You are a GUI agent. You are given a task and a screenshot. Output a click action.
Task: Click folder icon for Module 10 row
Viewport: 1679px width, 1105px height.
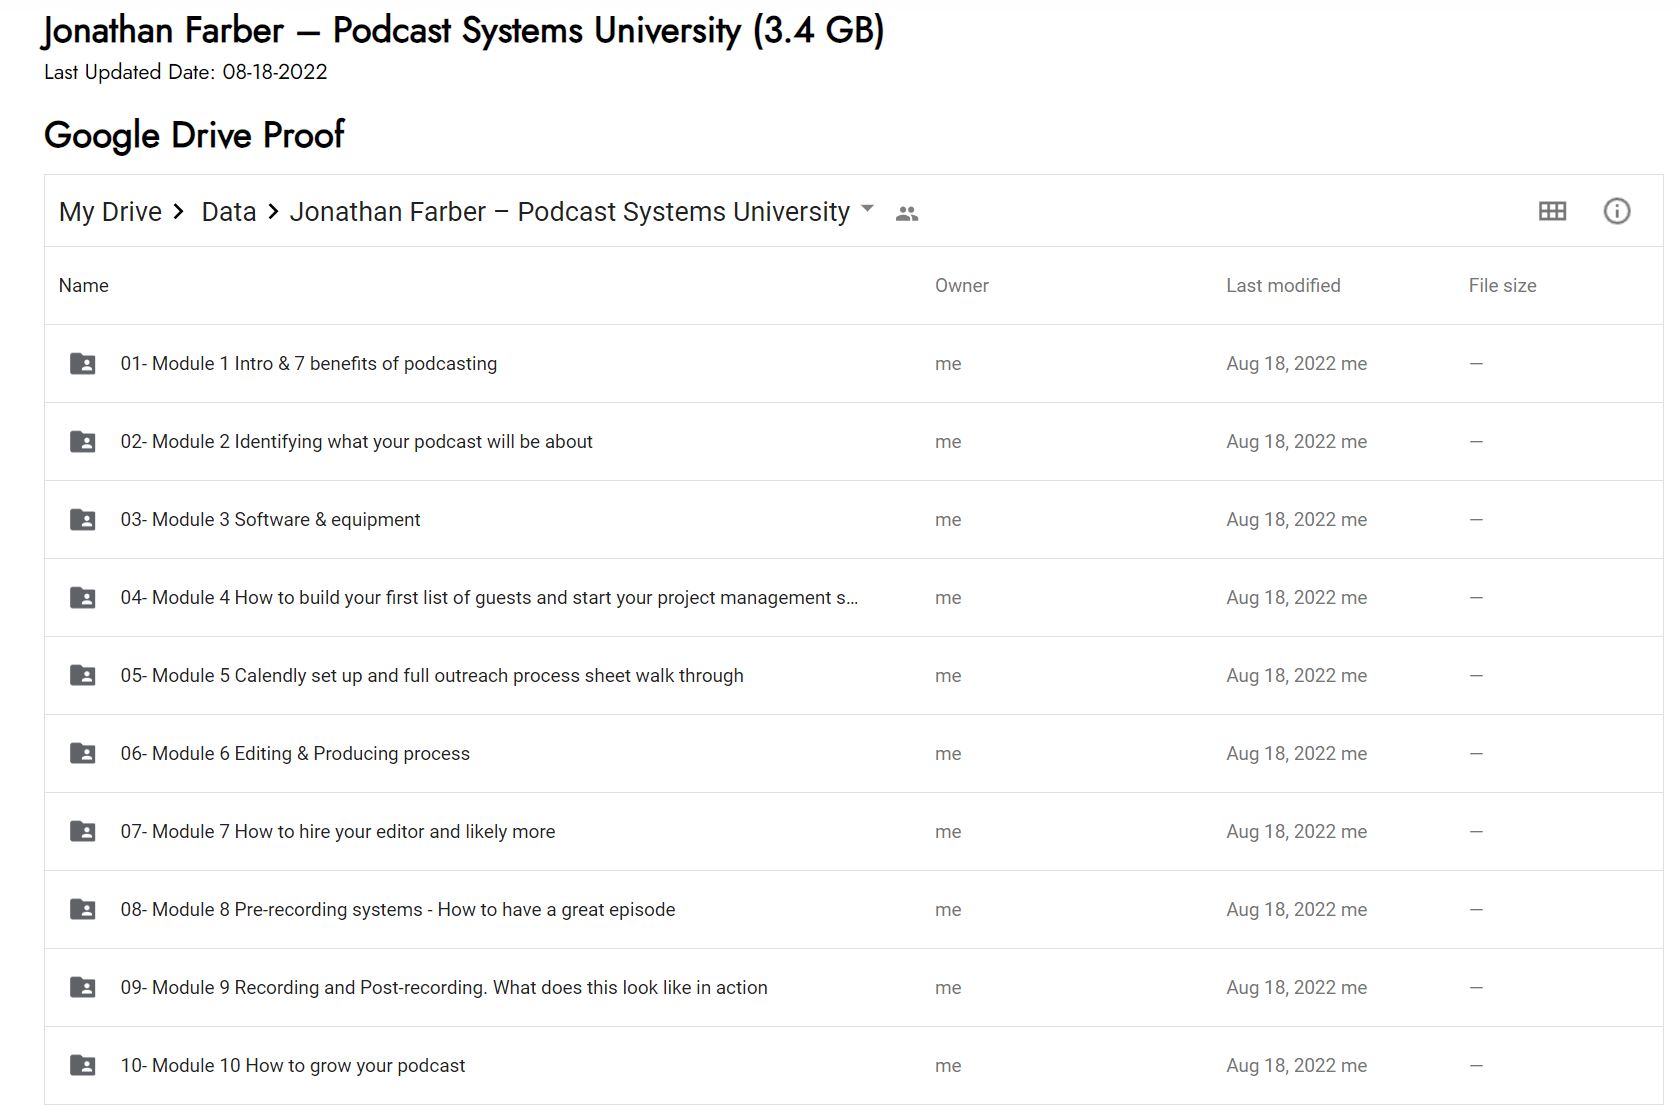[83, 1065]
